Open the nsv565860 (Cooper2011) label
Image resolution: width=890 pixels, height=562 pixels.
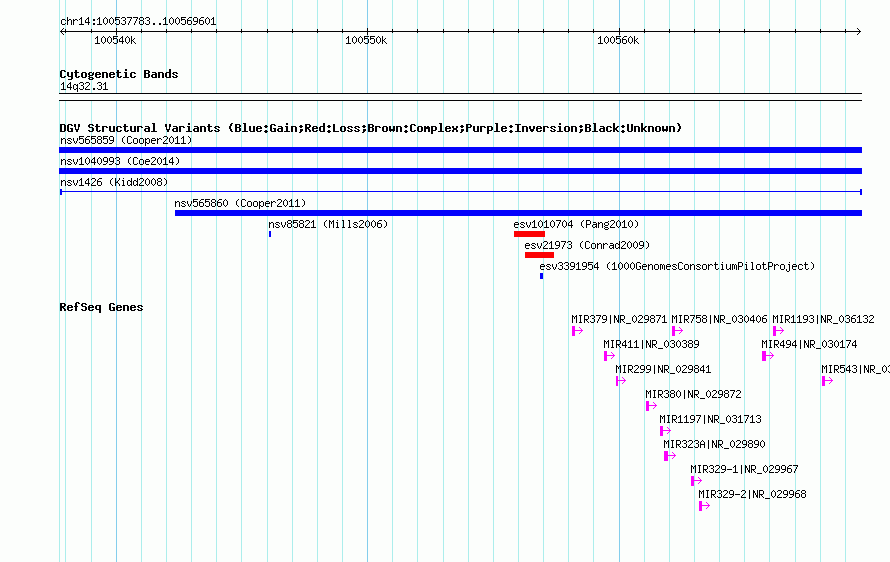point(240,203)
